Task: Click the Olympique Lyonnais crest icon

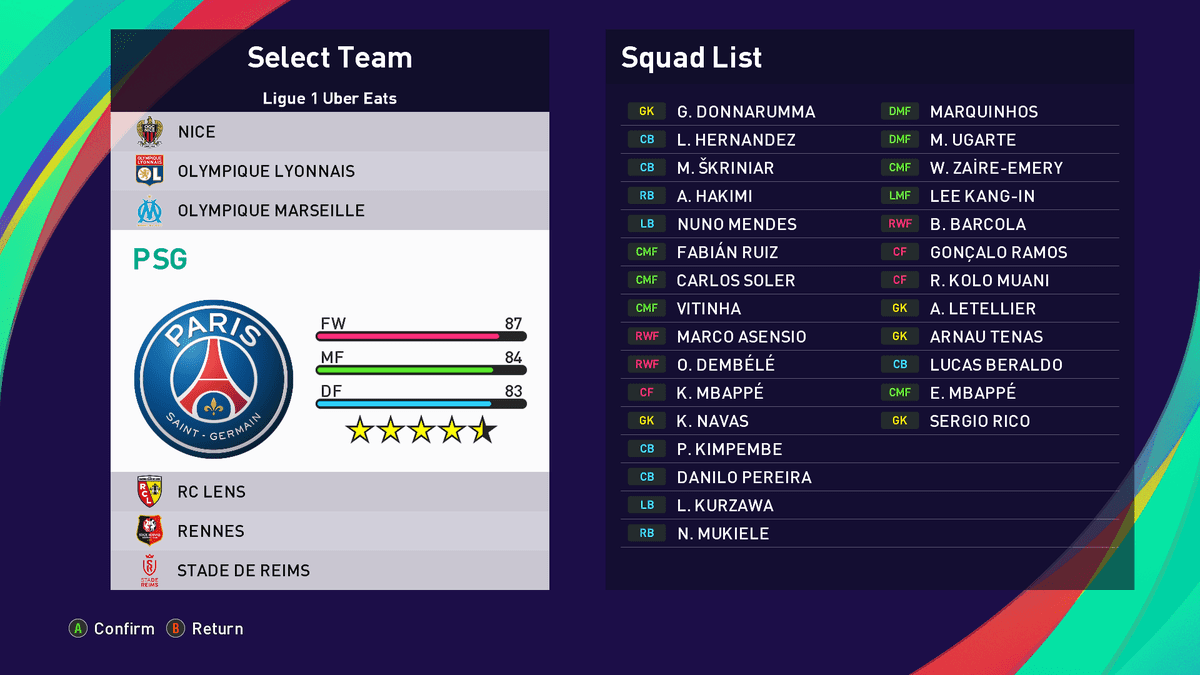Action: (x=149, y=171)
